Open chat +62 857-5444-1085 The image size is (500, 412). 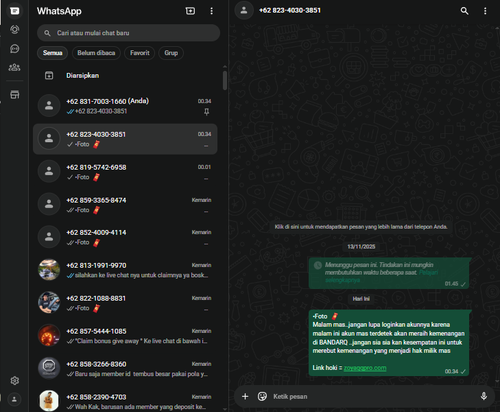(x=125, y=336)
